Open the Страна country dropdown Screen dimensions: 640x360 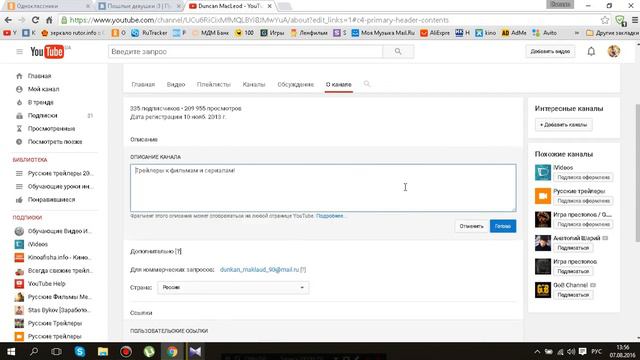233,287
